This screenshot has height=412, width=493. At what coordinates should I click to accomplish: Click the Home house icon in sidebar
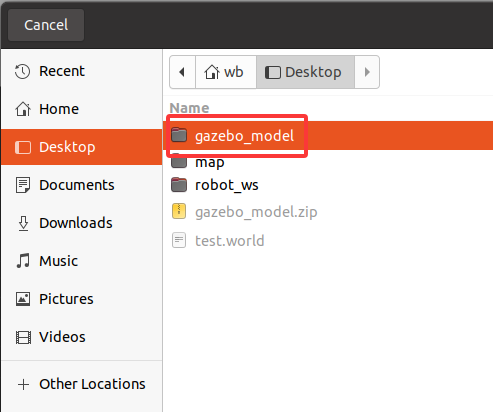point(23,109)
